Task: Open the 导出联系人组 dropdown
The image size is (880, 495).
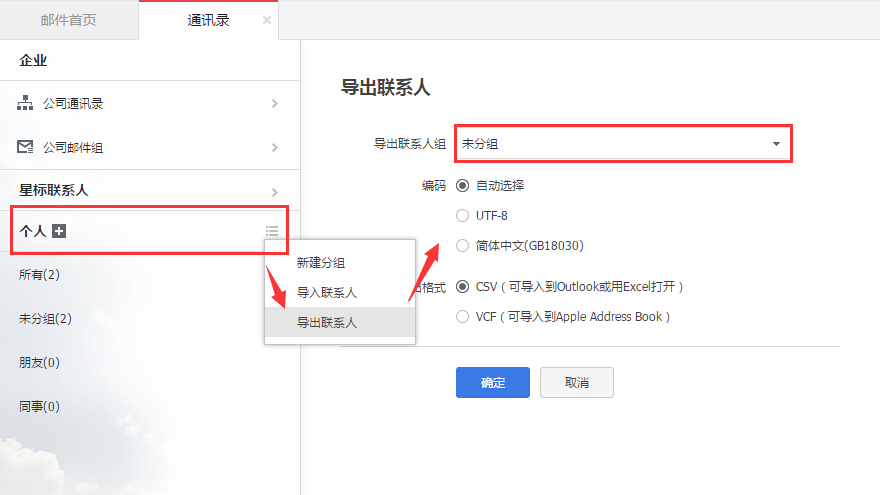Action: click(x=623, y=144)
